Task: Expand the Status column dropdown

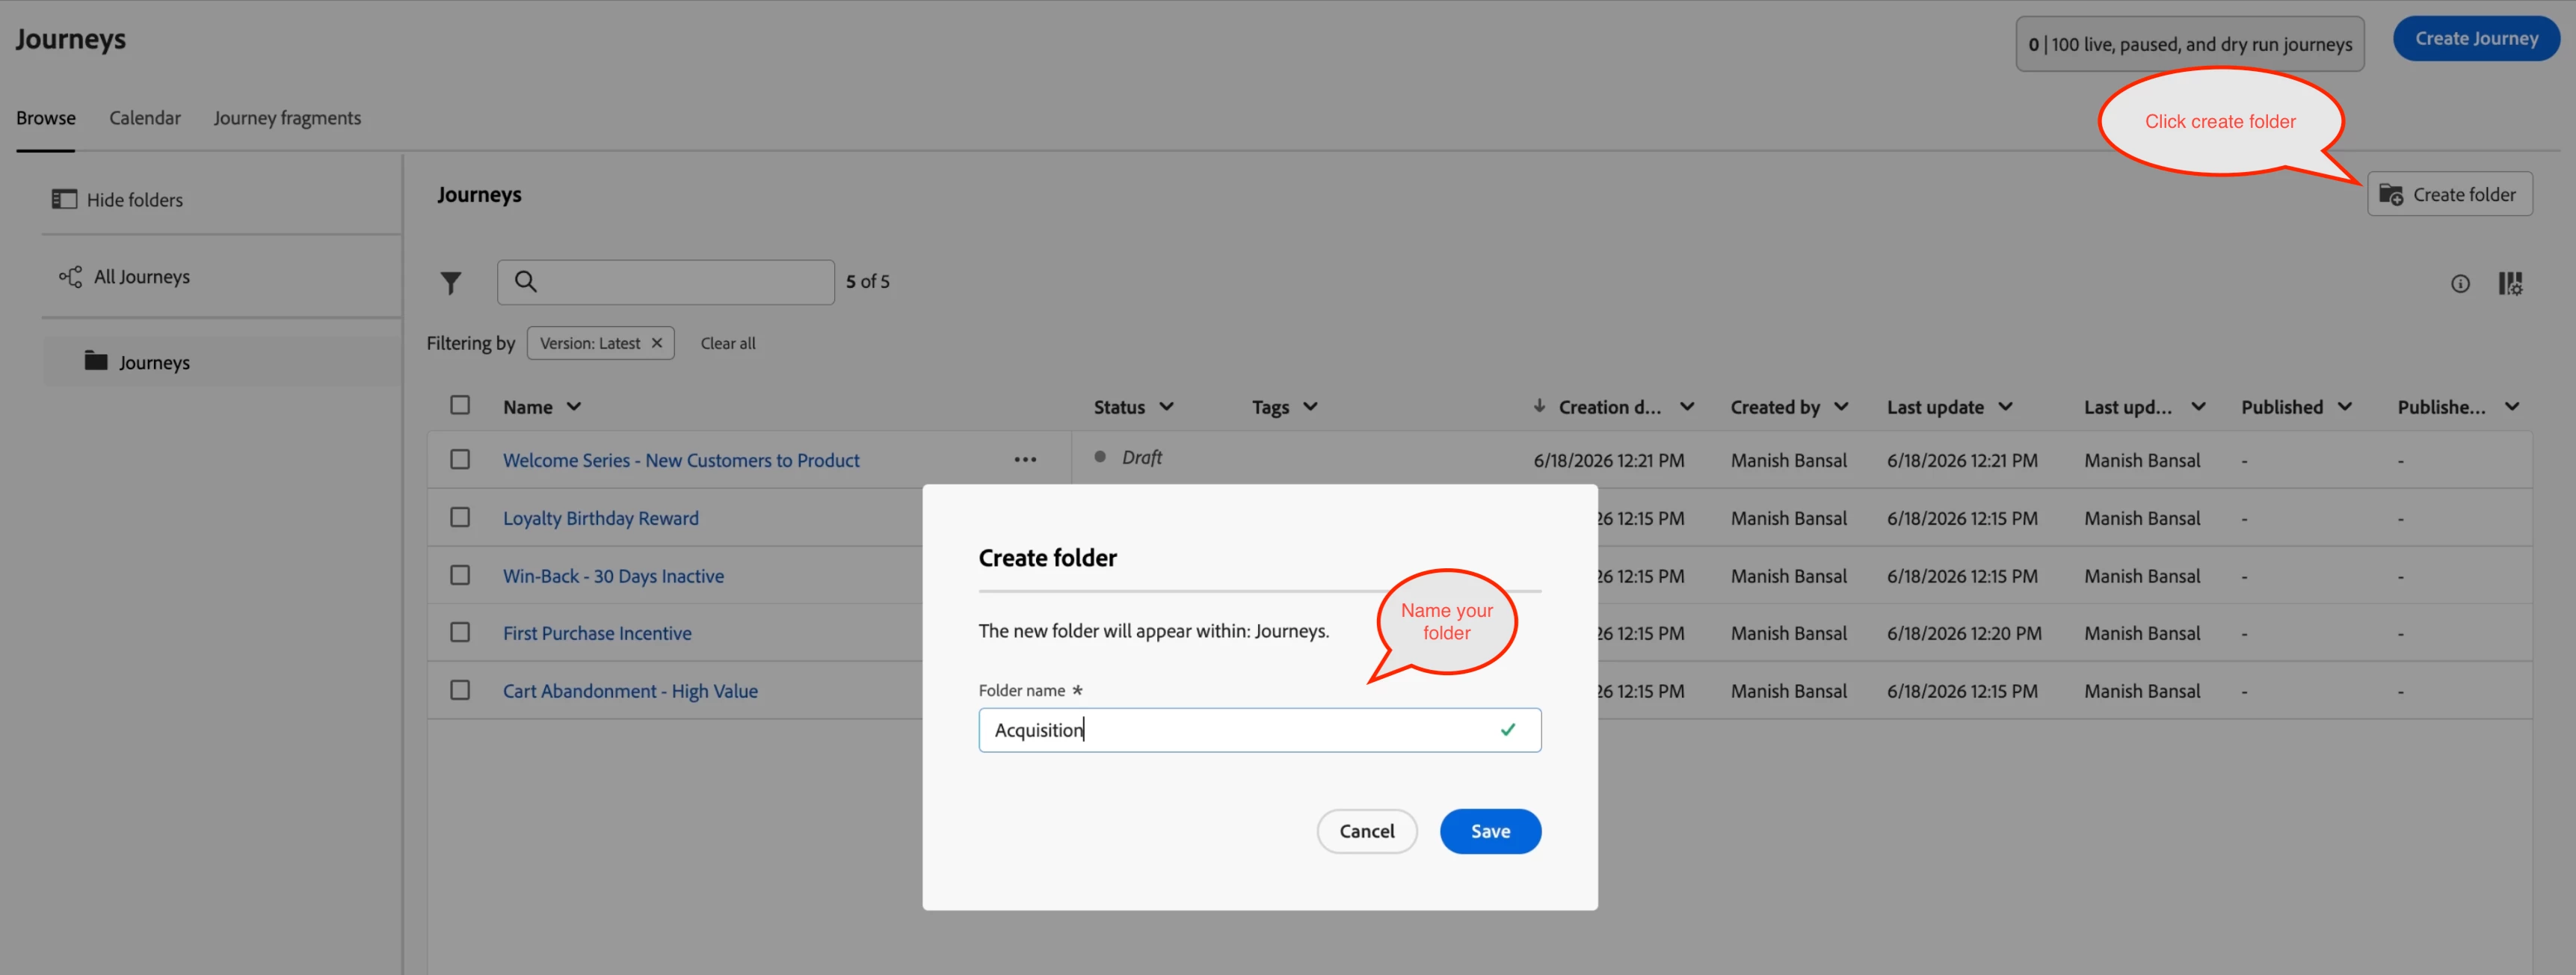Action: click(1166, 407)
